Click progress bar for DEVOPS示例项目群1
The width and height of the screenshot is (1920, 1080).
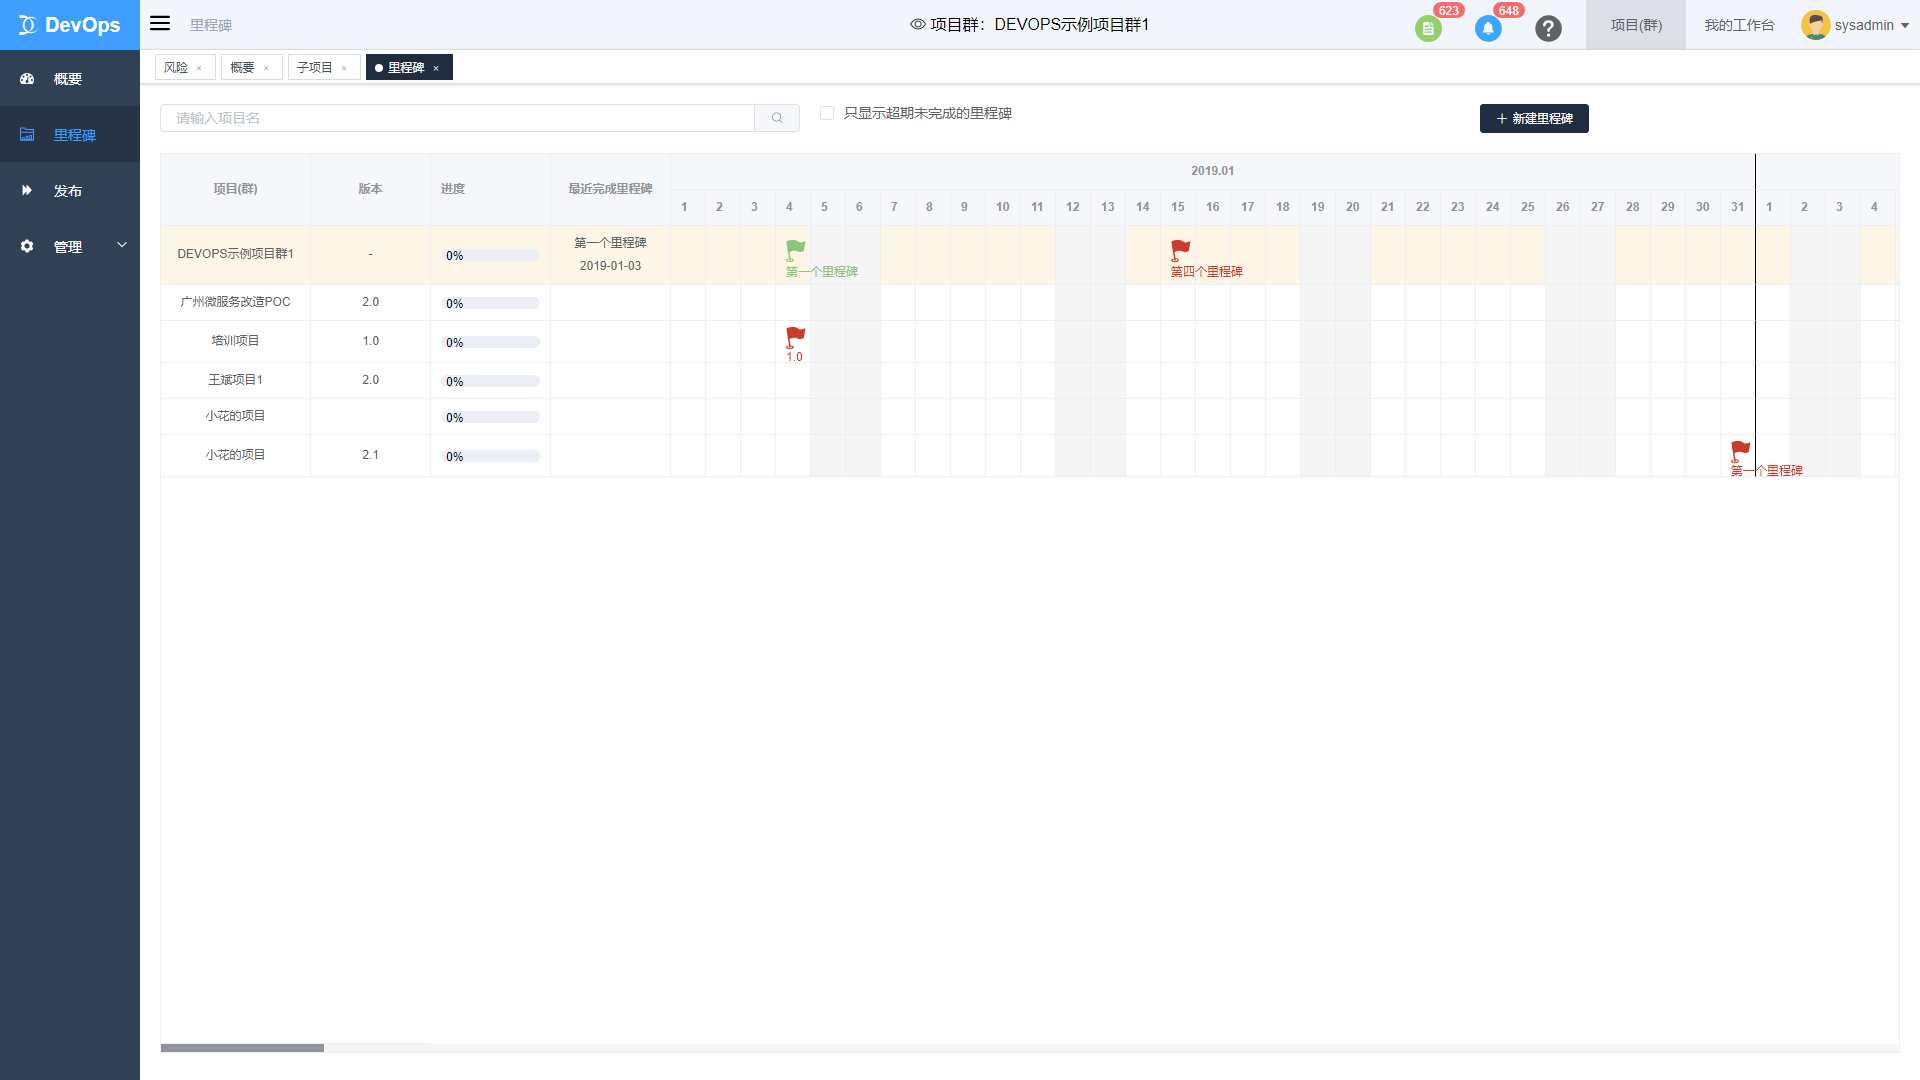(490, 256)
